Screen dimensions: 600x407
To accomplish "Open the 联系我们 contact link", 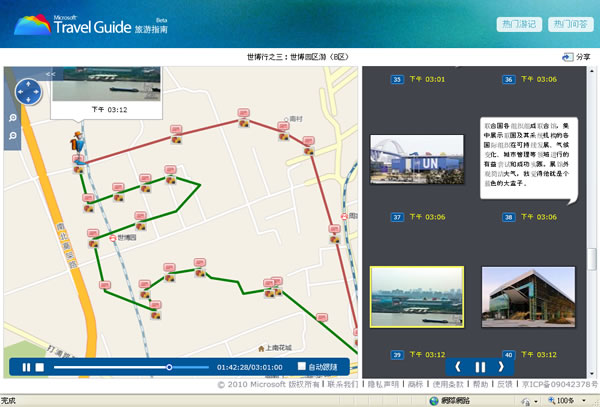I will [x=344, y=384].
